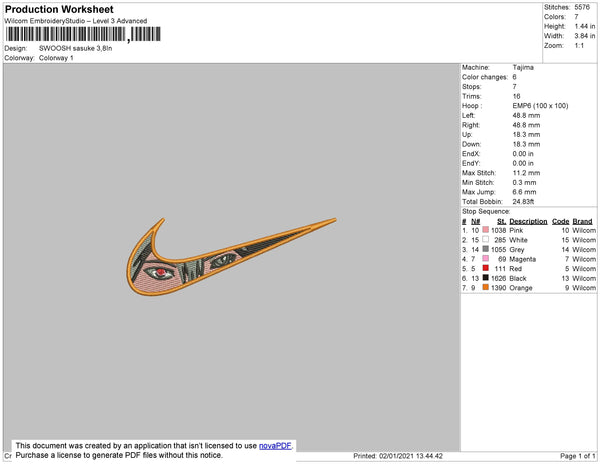
Task: Click the 'Stop Sequence:' heading
Action: click(x=486, y=212)
